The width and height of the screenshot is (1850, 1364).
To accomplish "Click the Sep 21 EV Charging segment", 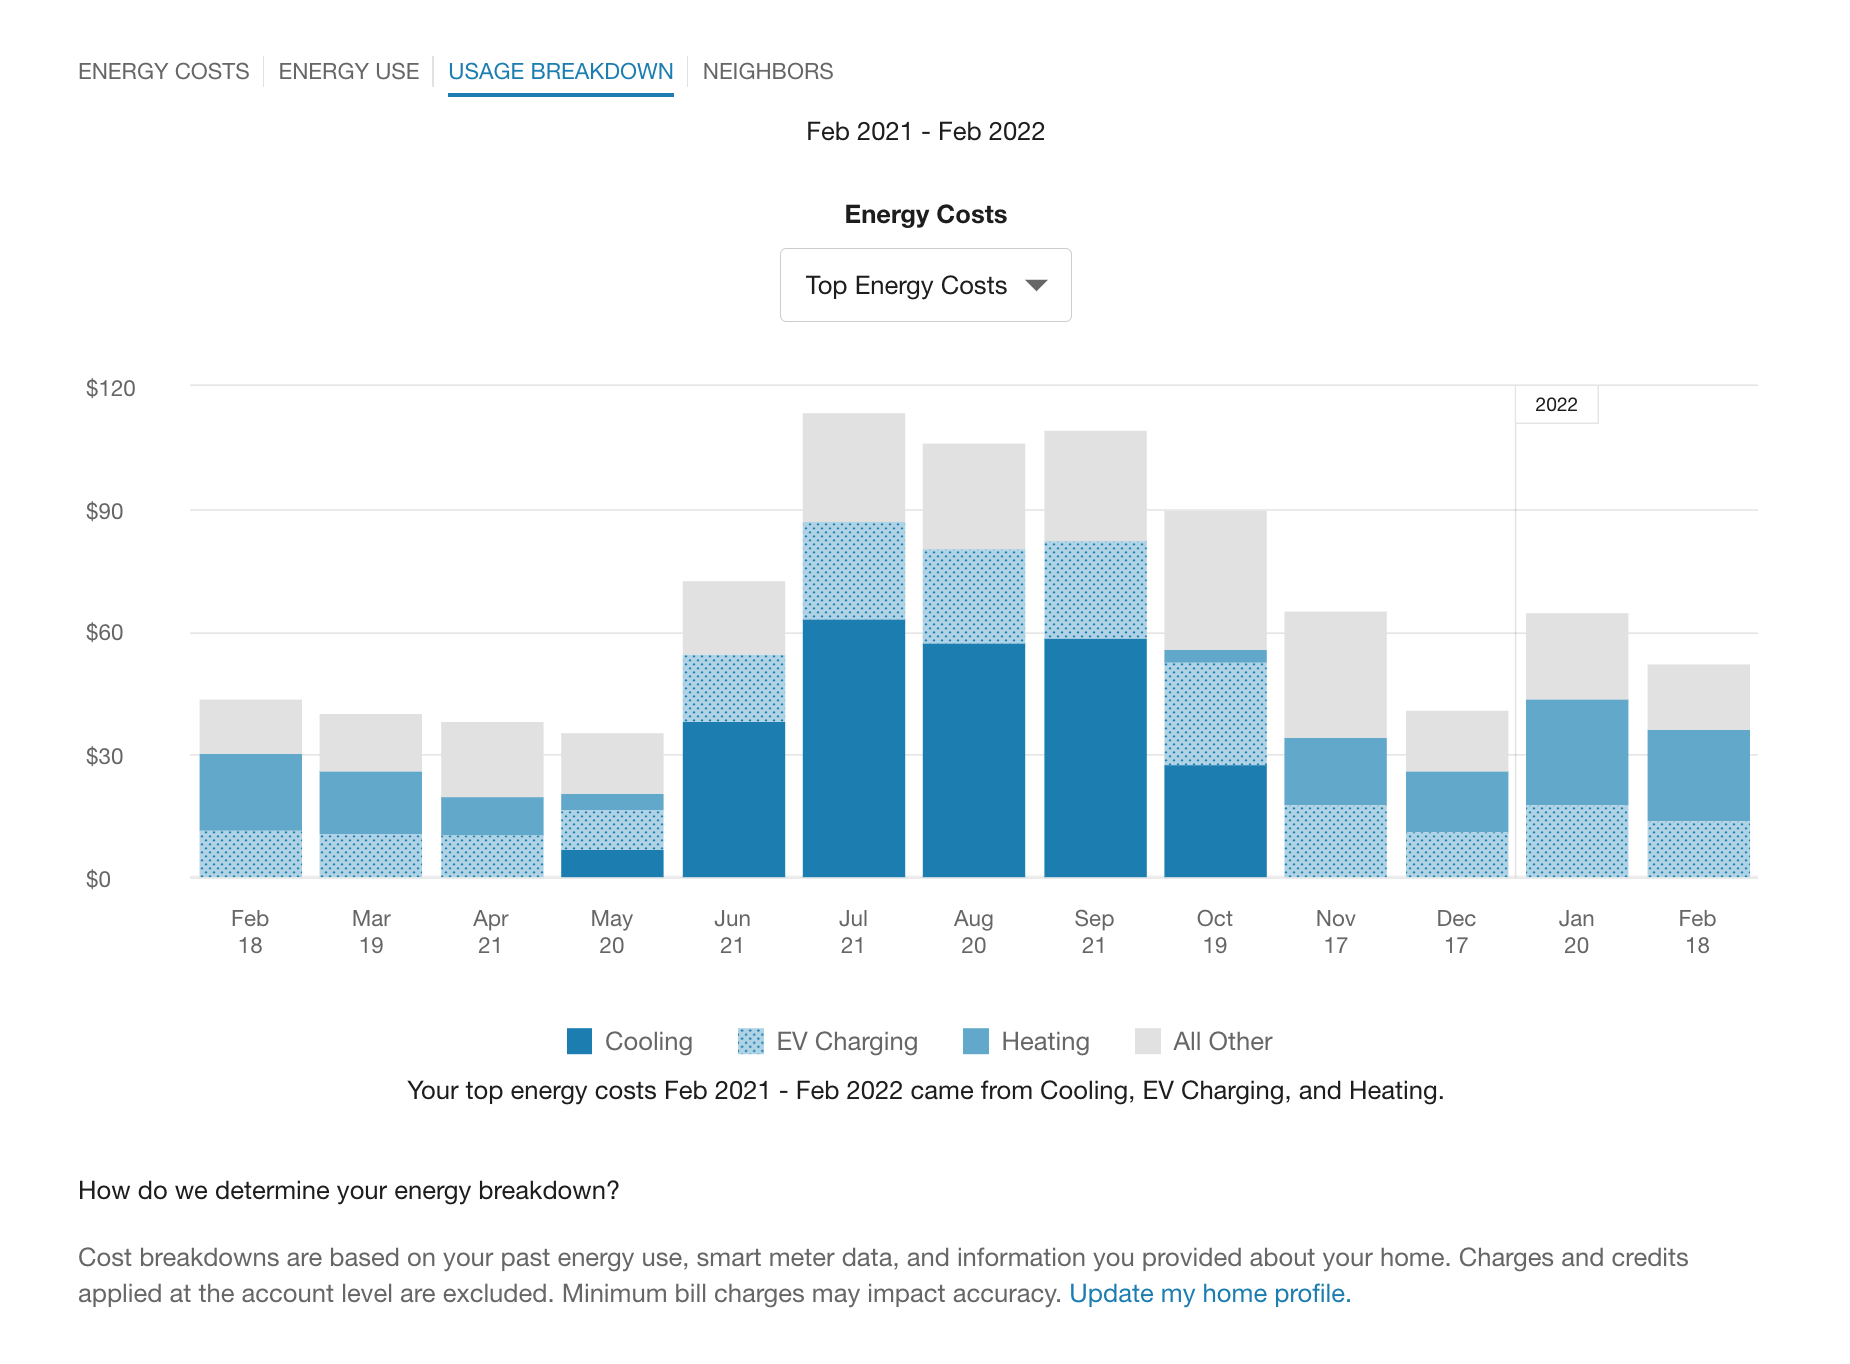I will (x=1095, y=590).
